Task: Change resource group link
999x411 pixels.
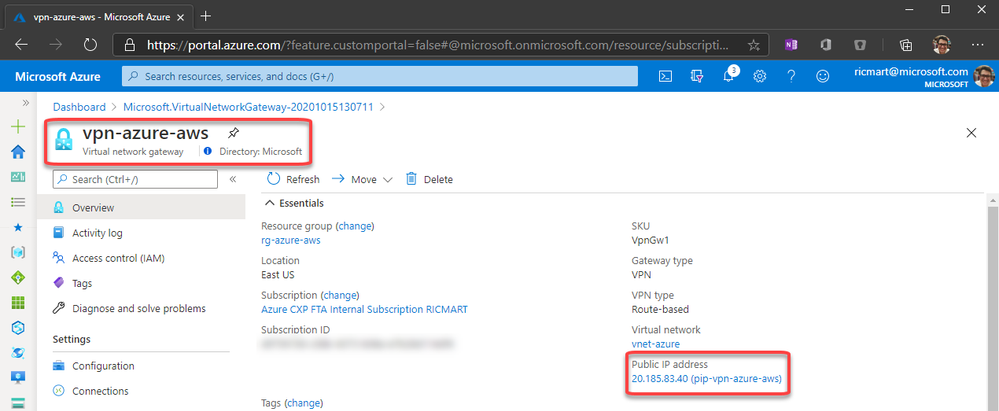Action: point(356,226)
